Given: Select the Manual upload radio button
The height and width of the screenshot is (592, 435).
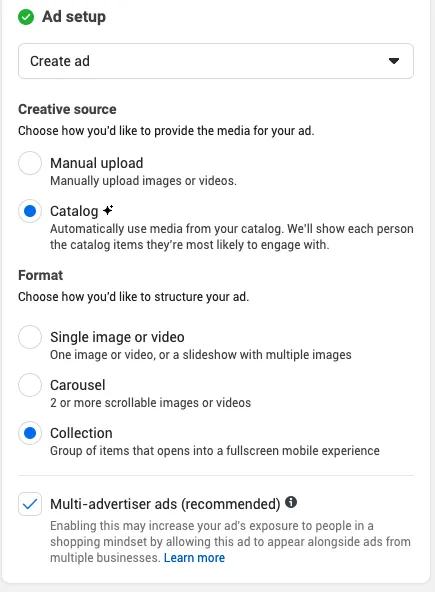Looking at the screenshot, I should (x=30, y=163).
